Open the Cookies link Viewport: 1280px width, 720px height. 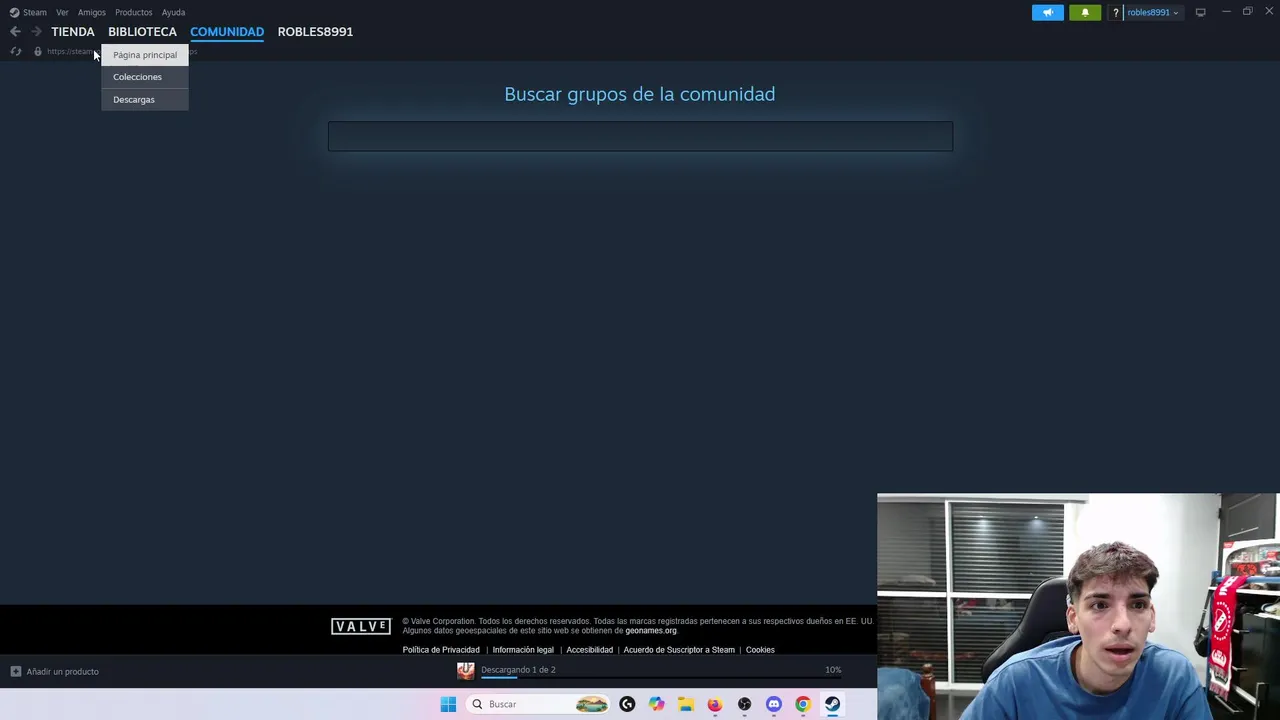click(760, 650)
